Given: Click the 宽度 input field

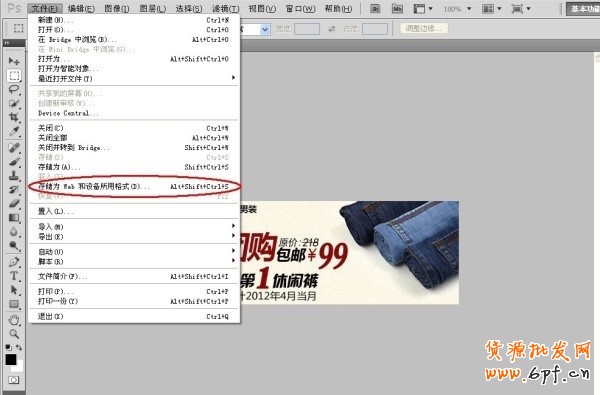Looking at the screenshot, I should pyautogui.click(x=307, y=29).
